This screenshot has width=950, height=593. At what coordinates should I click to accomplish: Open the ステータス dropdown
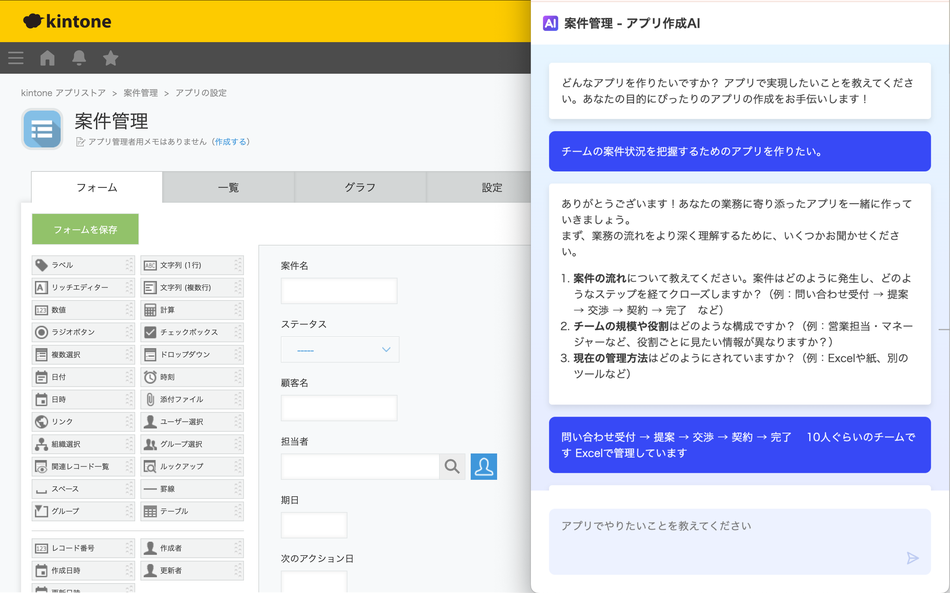coord(340,350)
